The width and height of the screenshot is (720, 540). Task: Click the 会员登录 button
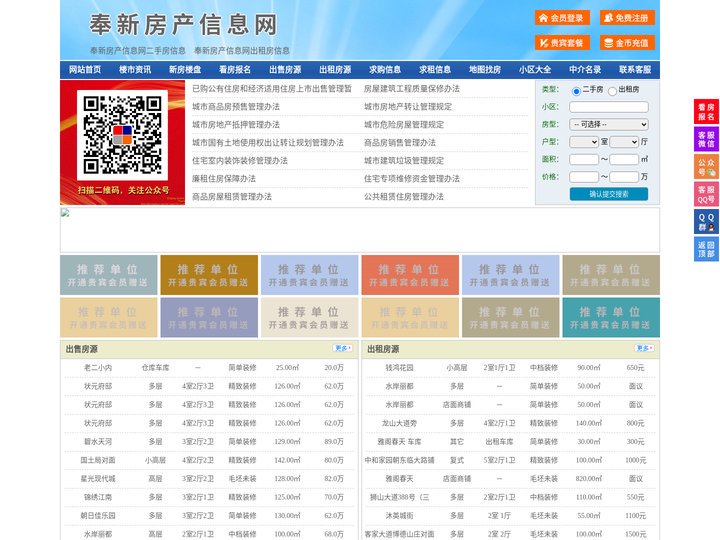click(x=562, y=18)
